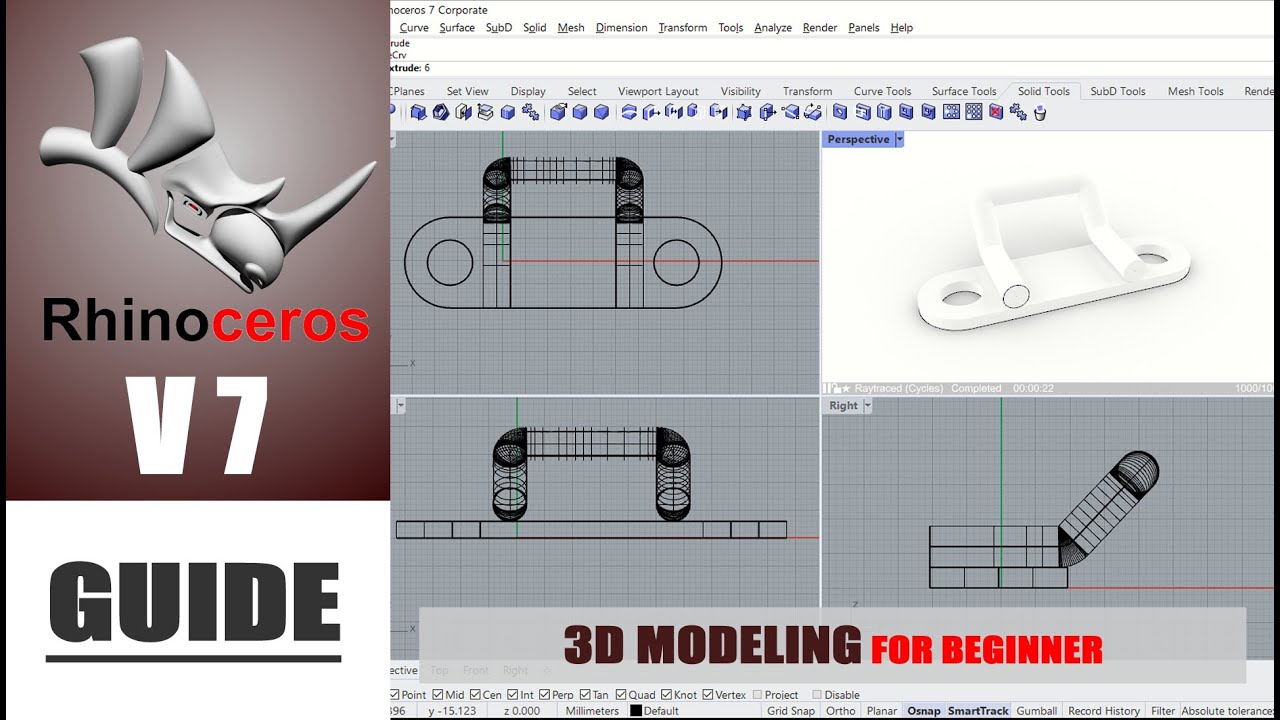Viewport: 1280px width, 720px height.
Task: Open the Surface menu
Action: (457, 28)
